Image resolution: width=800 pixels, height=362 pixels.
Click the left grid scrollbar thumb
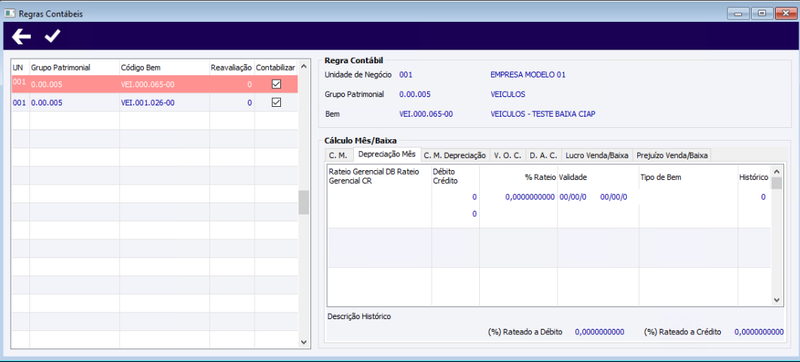(x=304, y=202)
